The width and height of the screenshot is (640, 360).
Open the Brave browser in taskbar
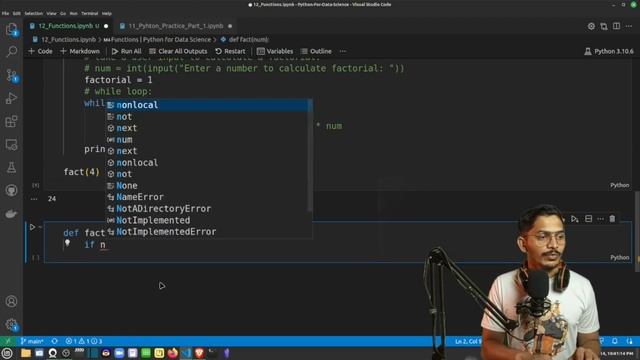[x=199, y=353]
